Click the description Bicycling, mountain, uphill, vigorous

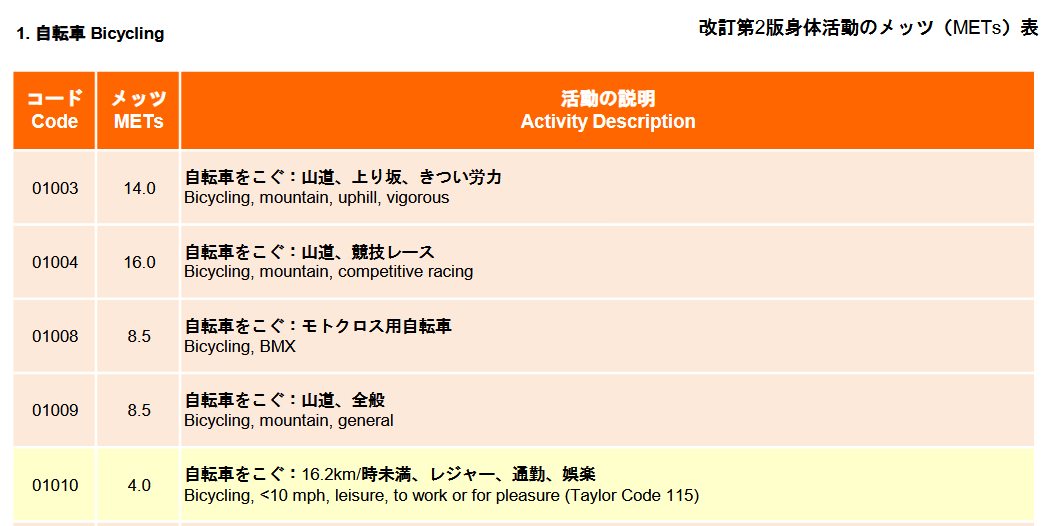coord(317,198)
